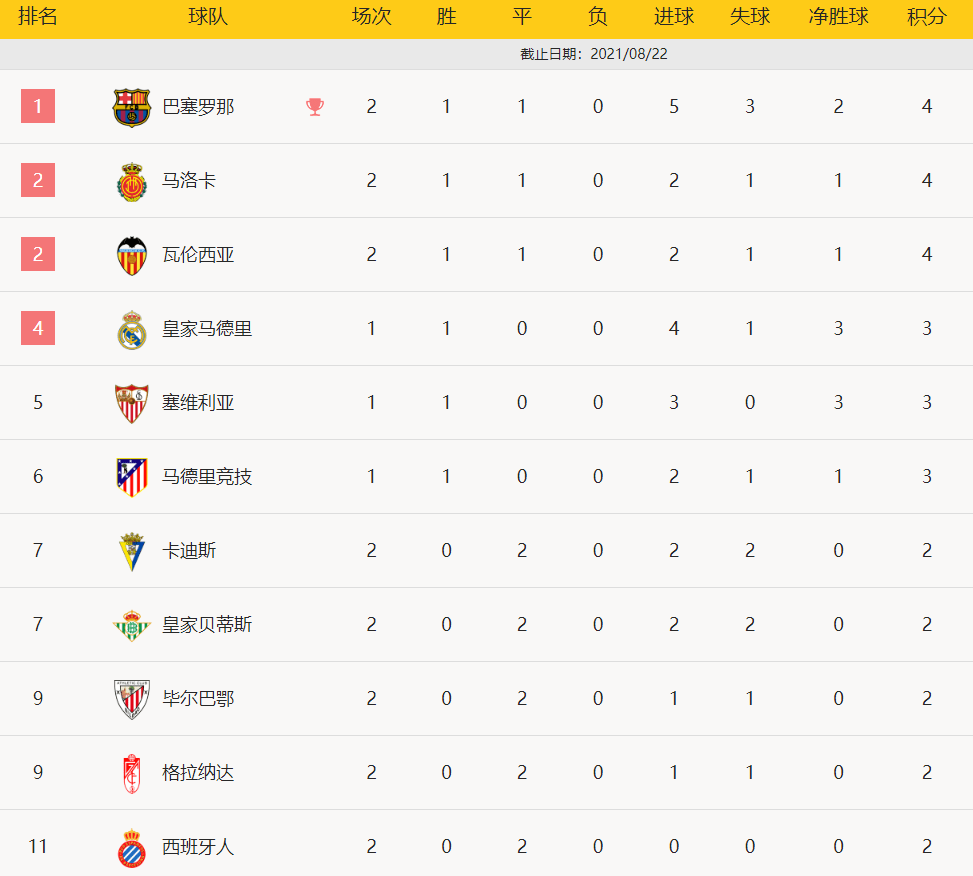Click the Sevilla club crest

[x=131, y=403]
